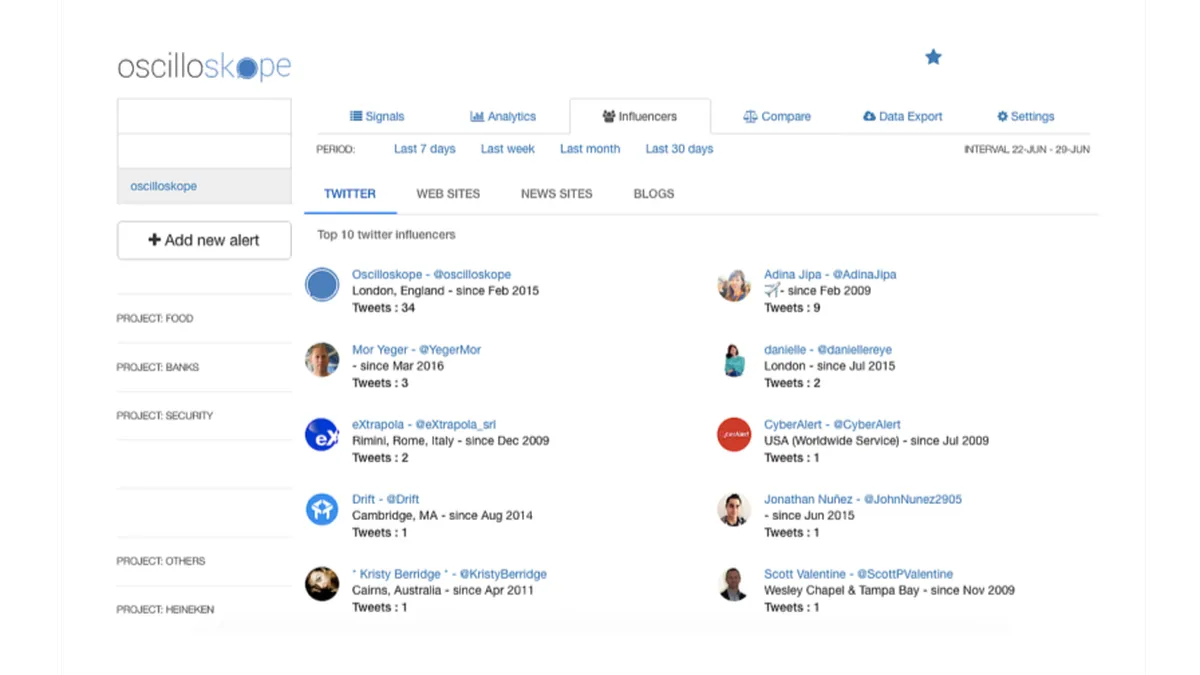Set period to Last 7 days
Viewport: 1200px width, 675px height.
[x=425, y=149]
